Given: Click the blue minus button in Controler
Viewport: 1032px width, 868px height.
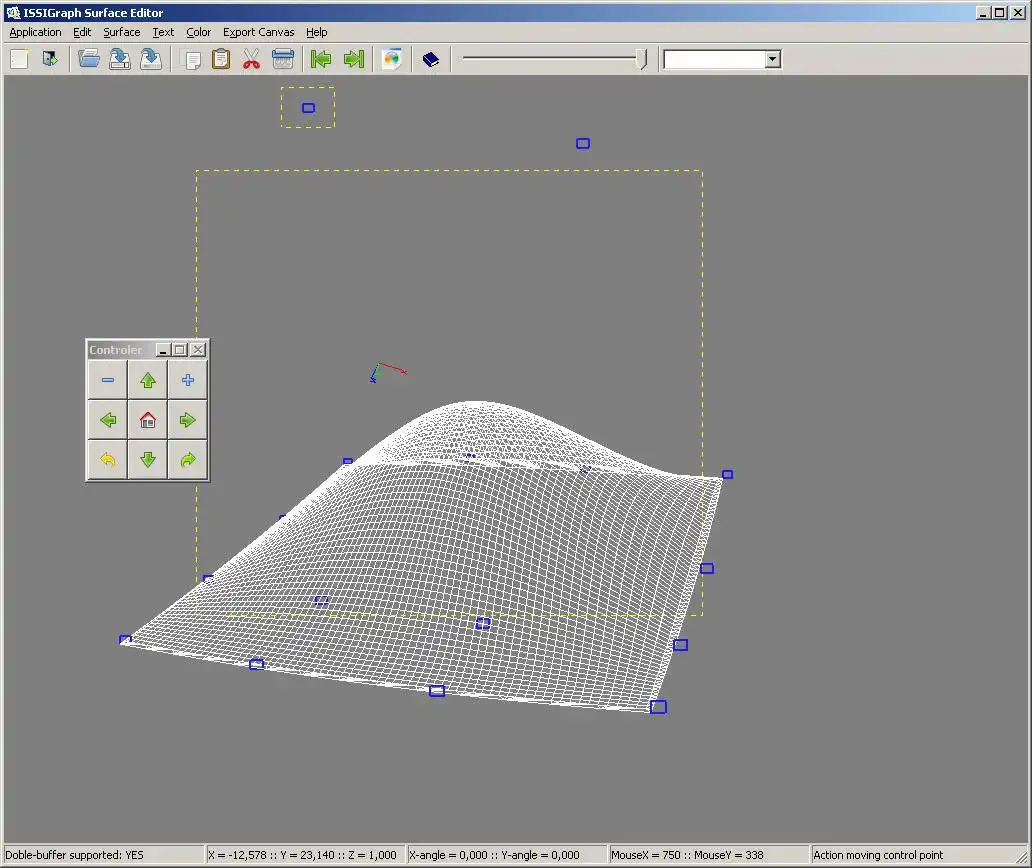Looking at the screenshot, I should (108, 380).
